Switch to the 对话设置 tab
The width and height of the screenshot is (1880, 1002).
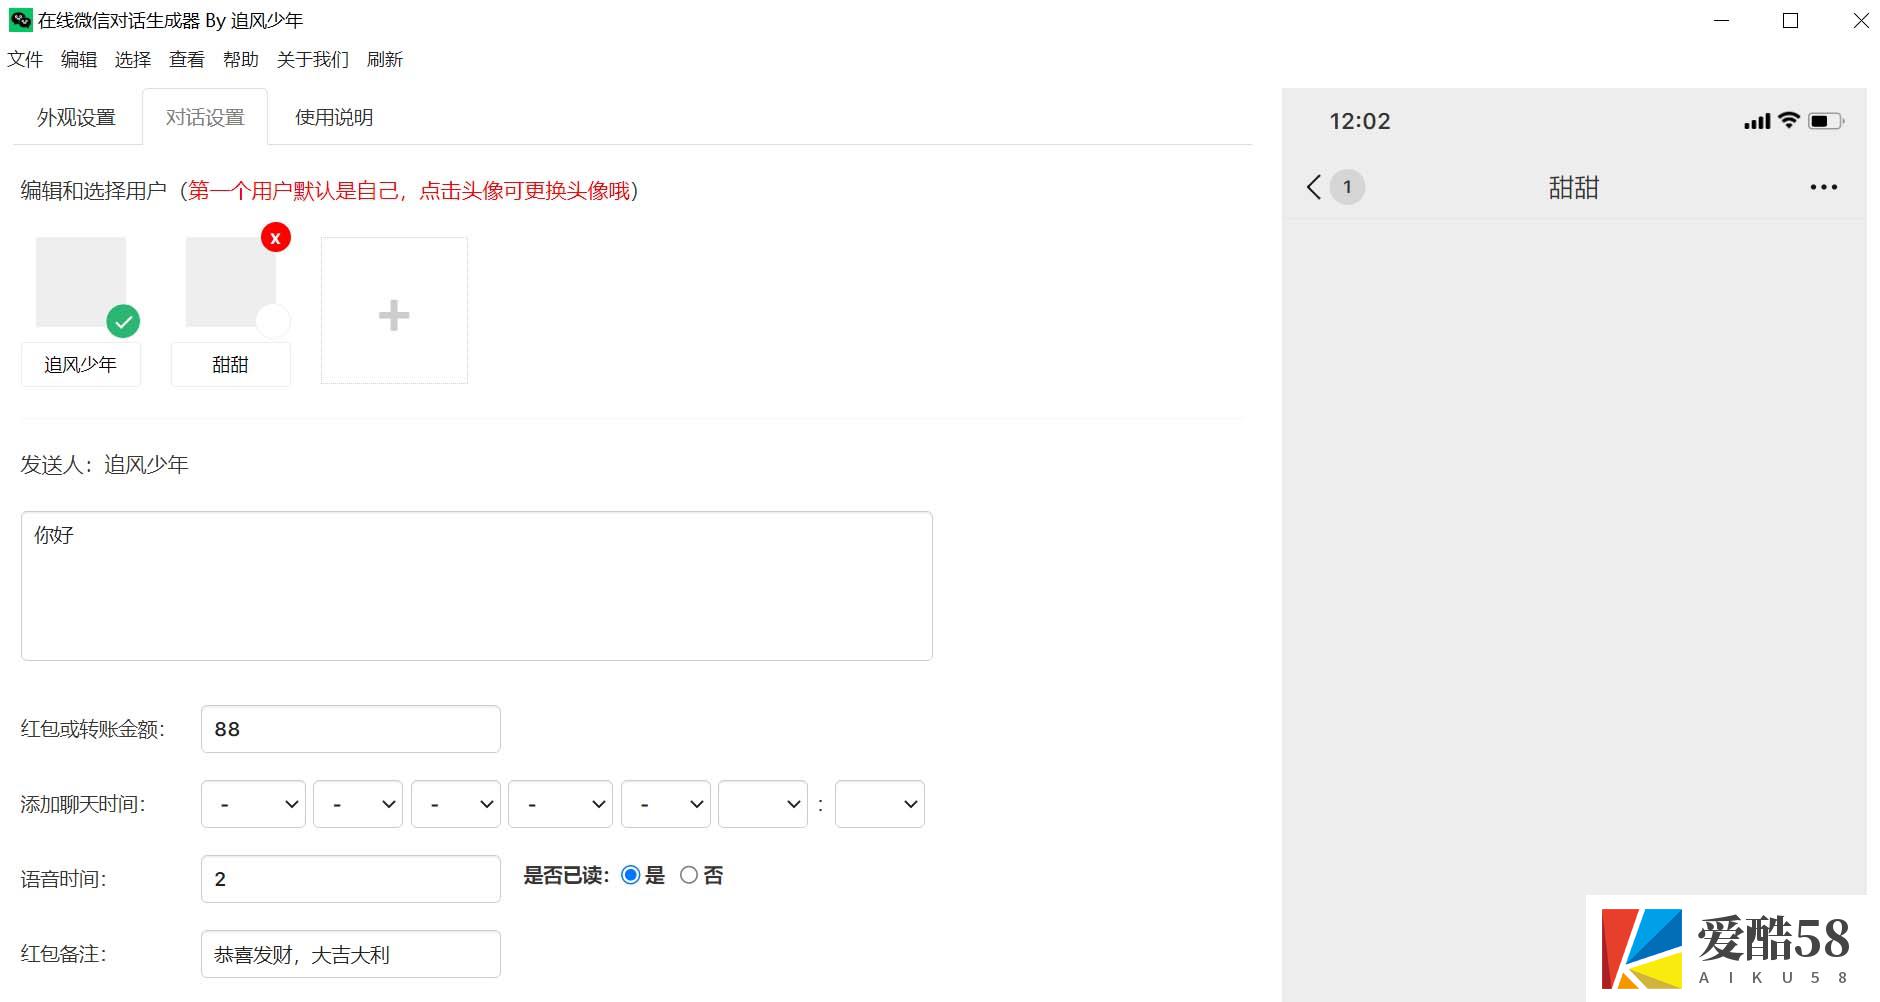(x=205, y=117)
